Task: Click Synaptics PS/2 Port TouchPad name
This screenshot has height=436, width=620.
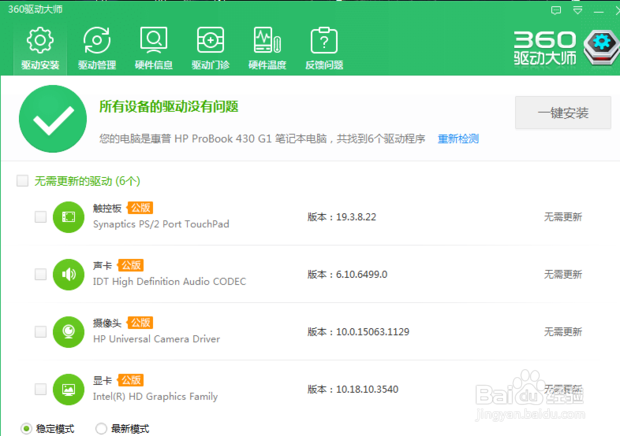Action: 161,224
